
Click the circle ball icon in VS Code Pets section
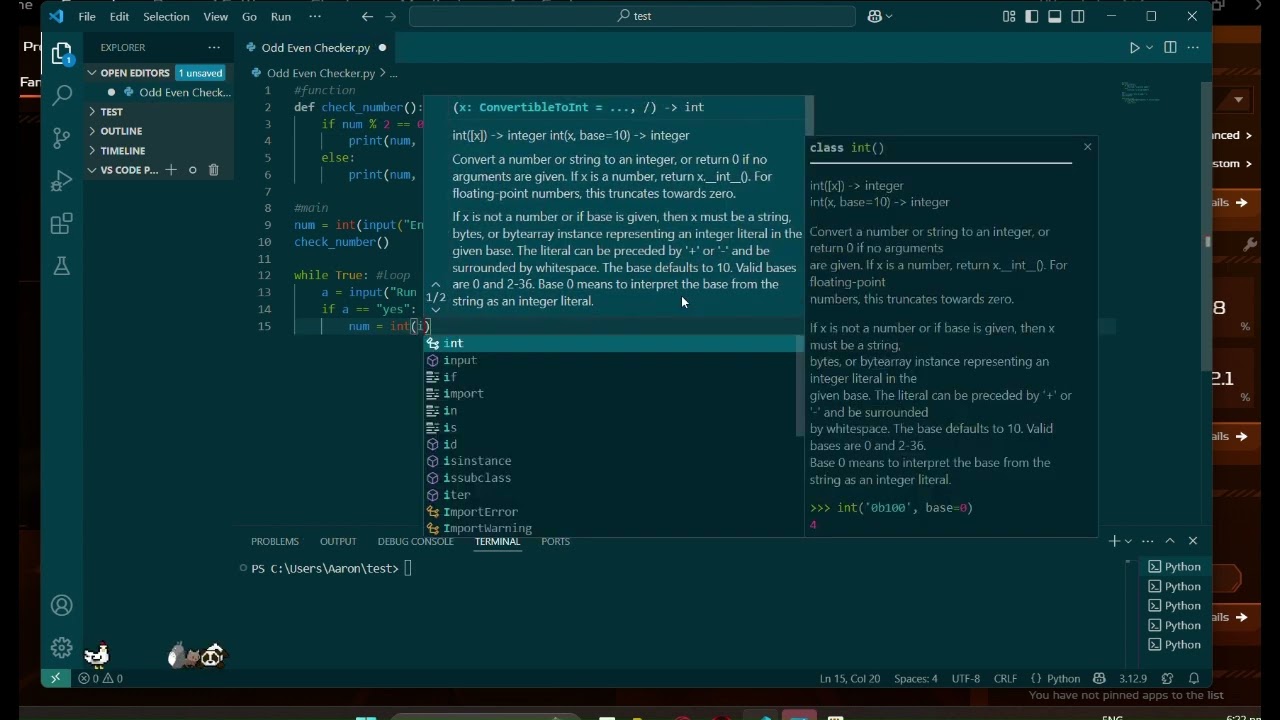pos(193,170)
